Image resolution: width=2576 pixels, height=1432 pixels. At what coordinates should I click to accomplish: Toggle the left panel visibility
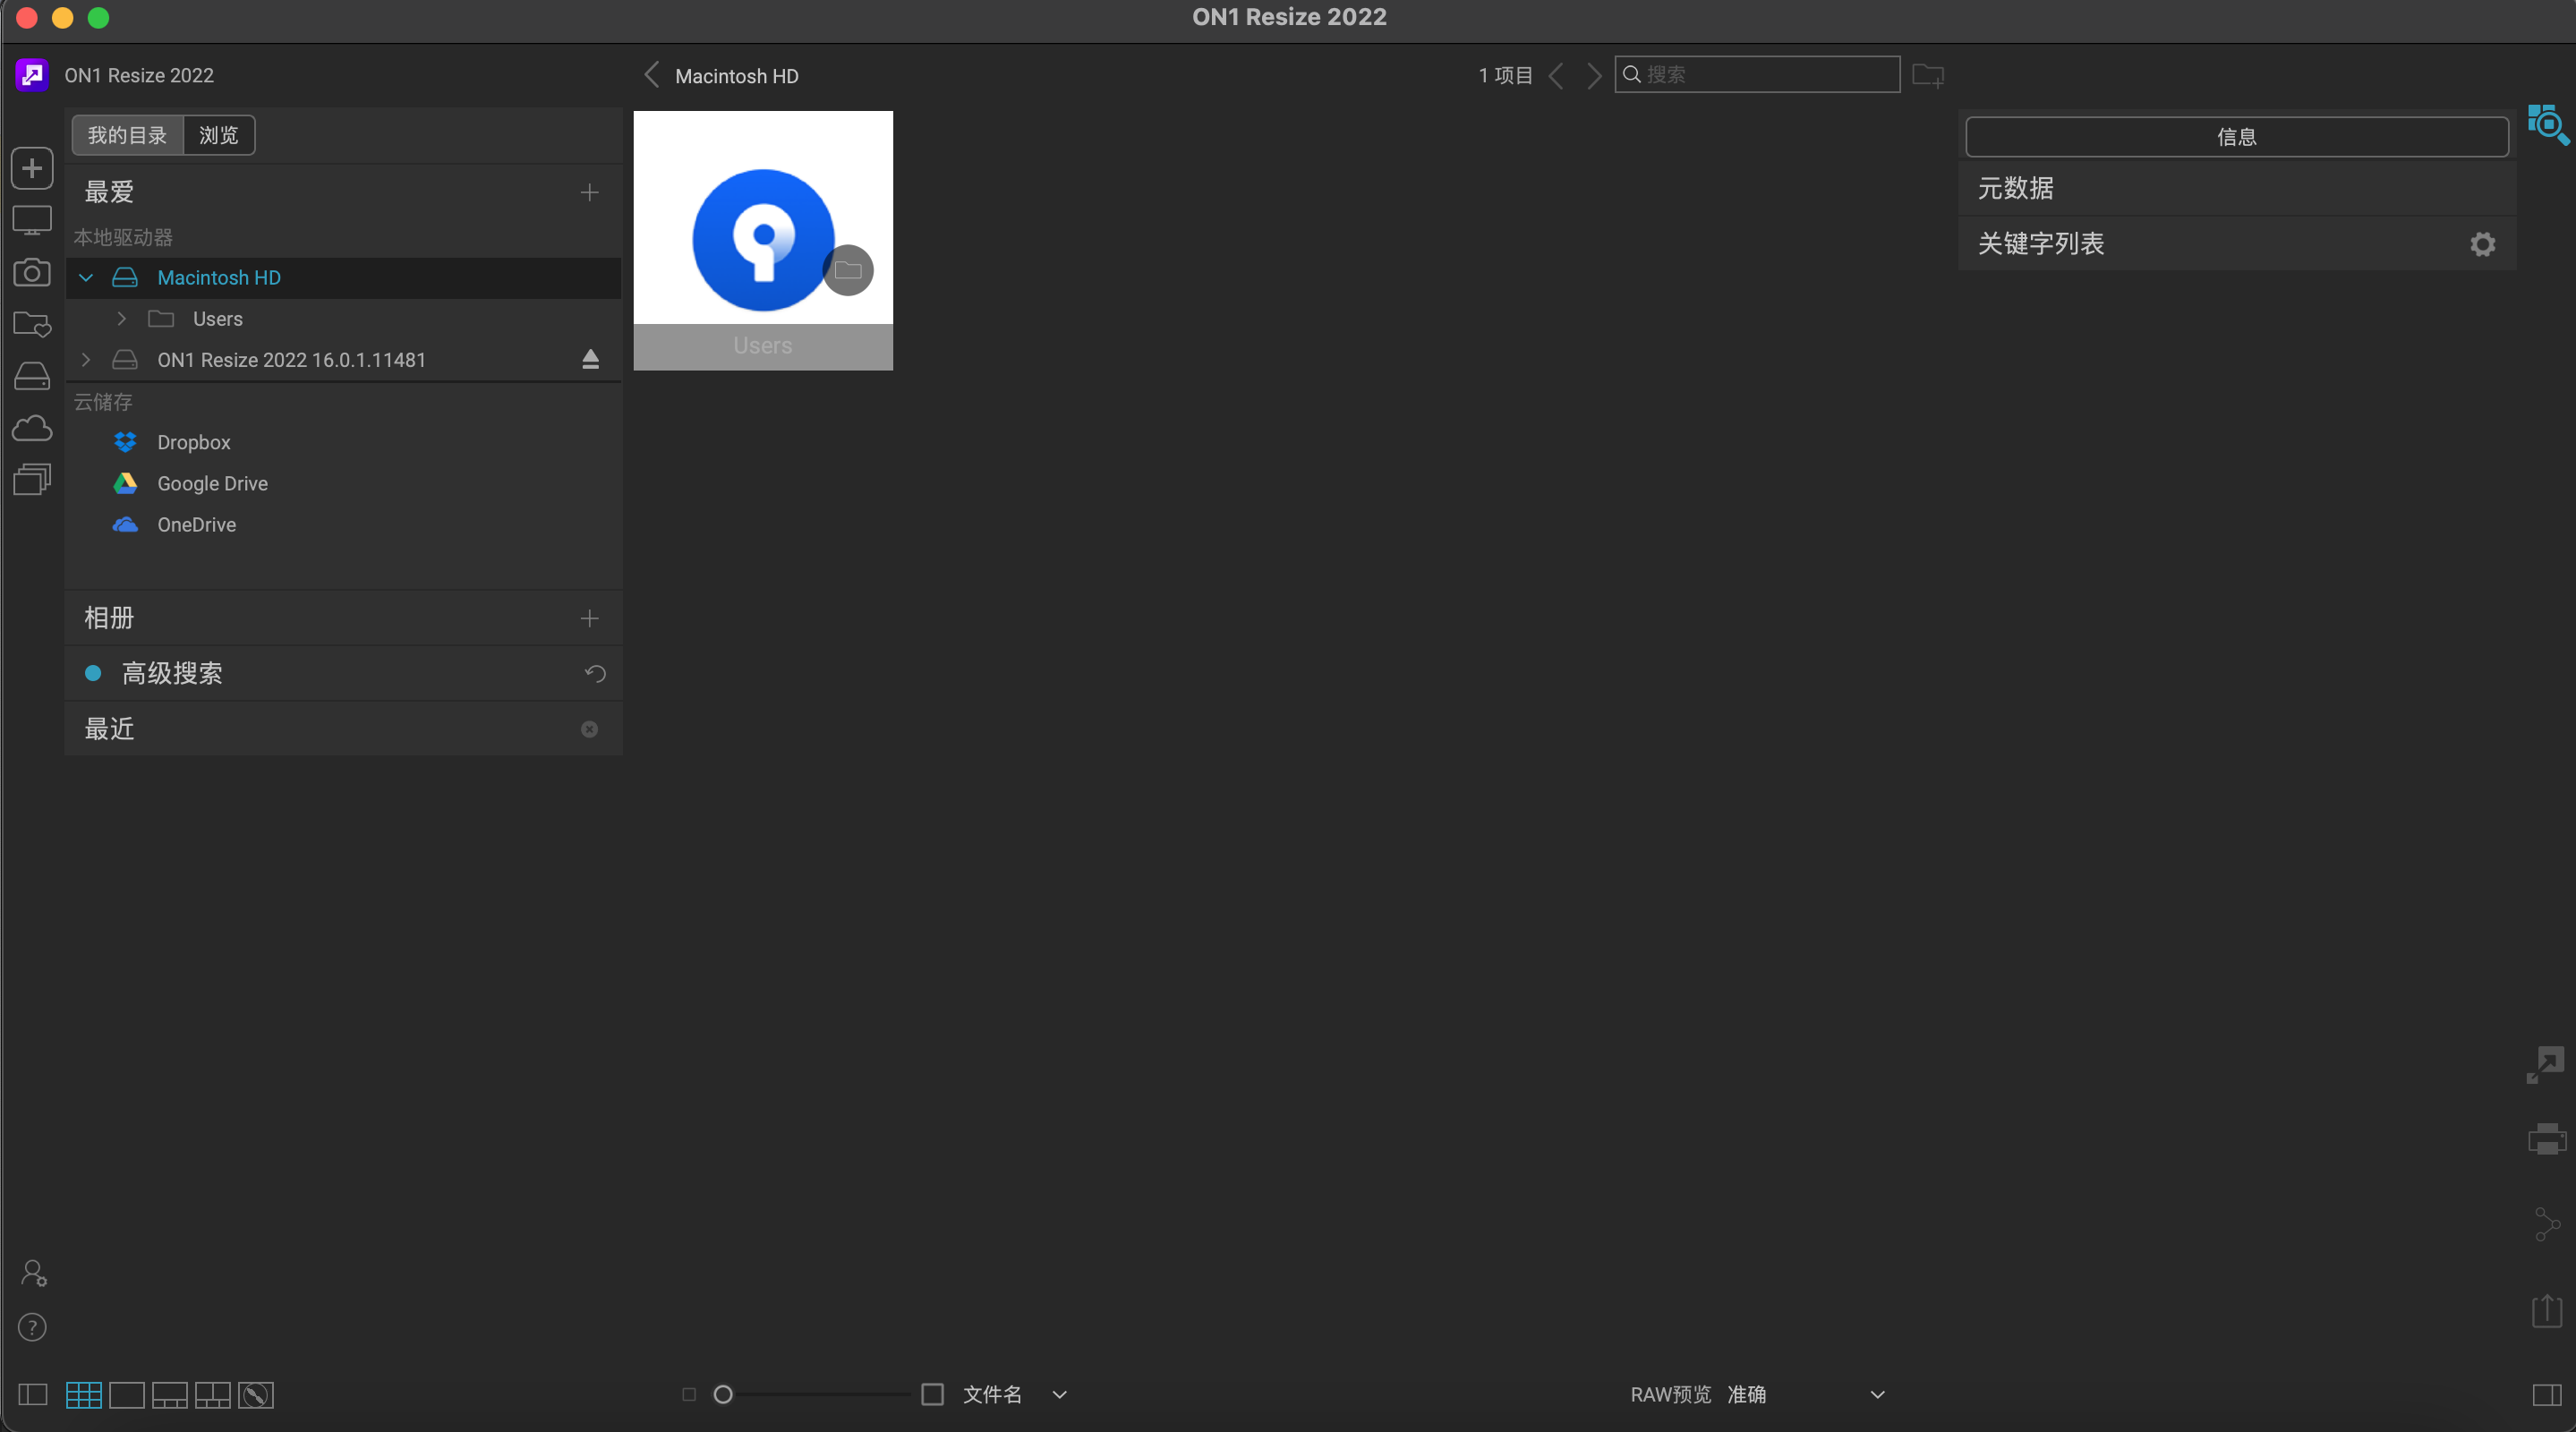(32, 1394)
